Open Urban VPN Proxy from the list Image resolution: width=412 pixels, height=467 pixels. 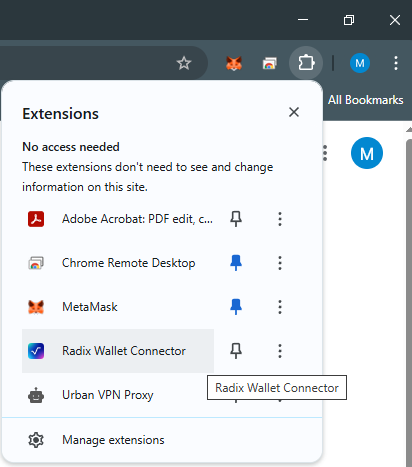(118, 395)
